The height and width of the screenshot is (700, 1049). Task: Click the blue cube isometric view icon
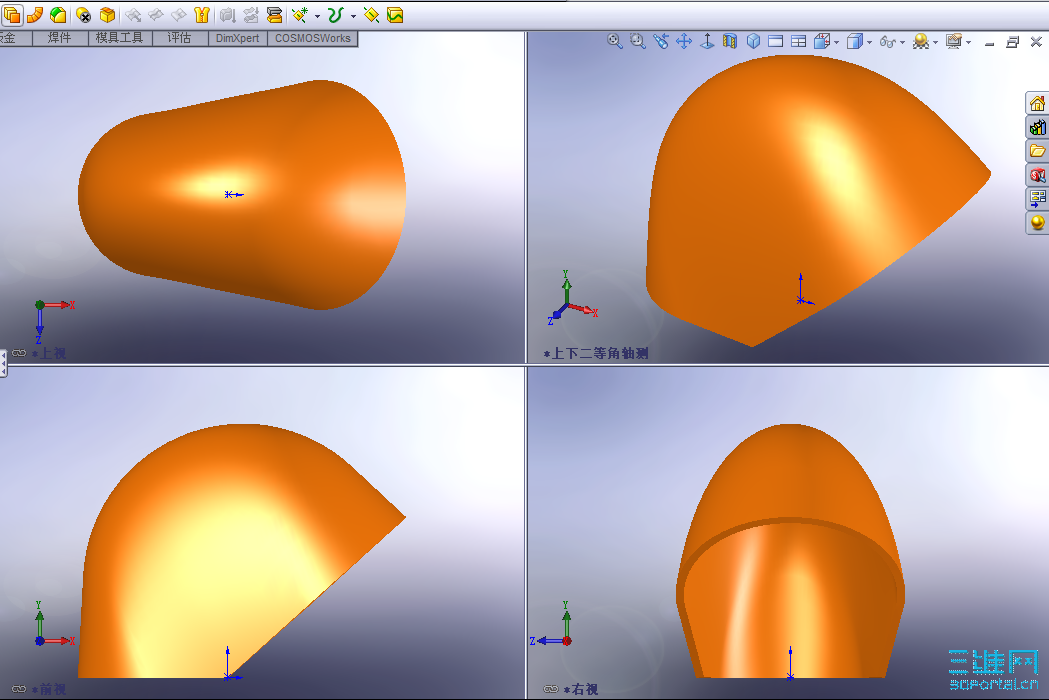click(x=753, y=41)
